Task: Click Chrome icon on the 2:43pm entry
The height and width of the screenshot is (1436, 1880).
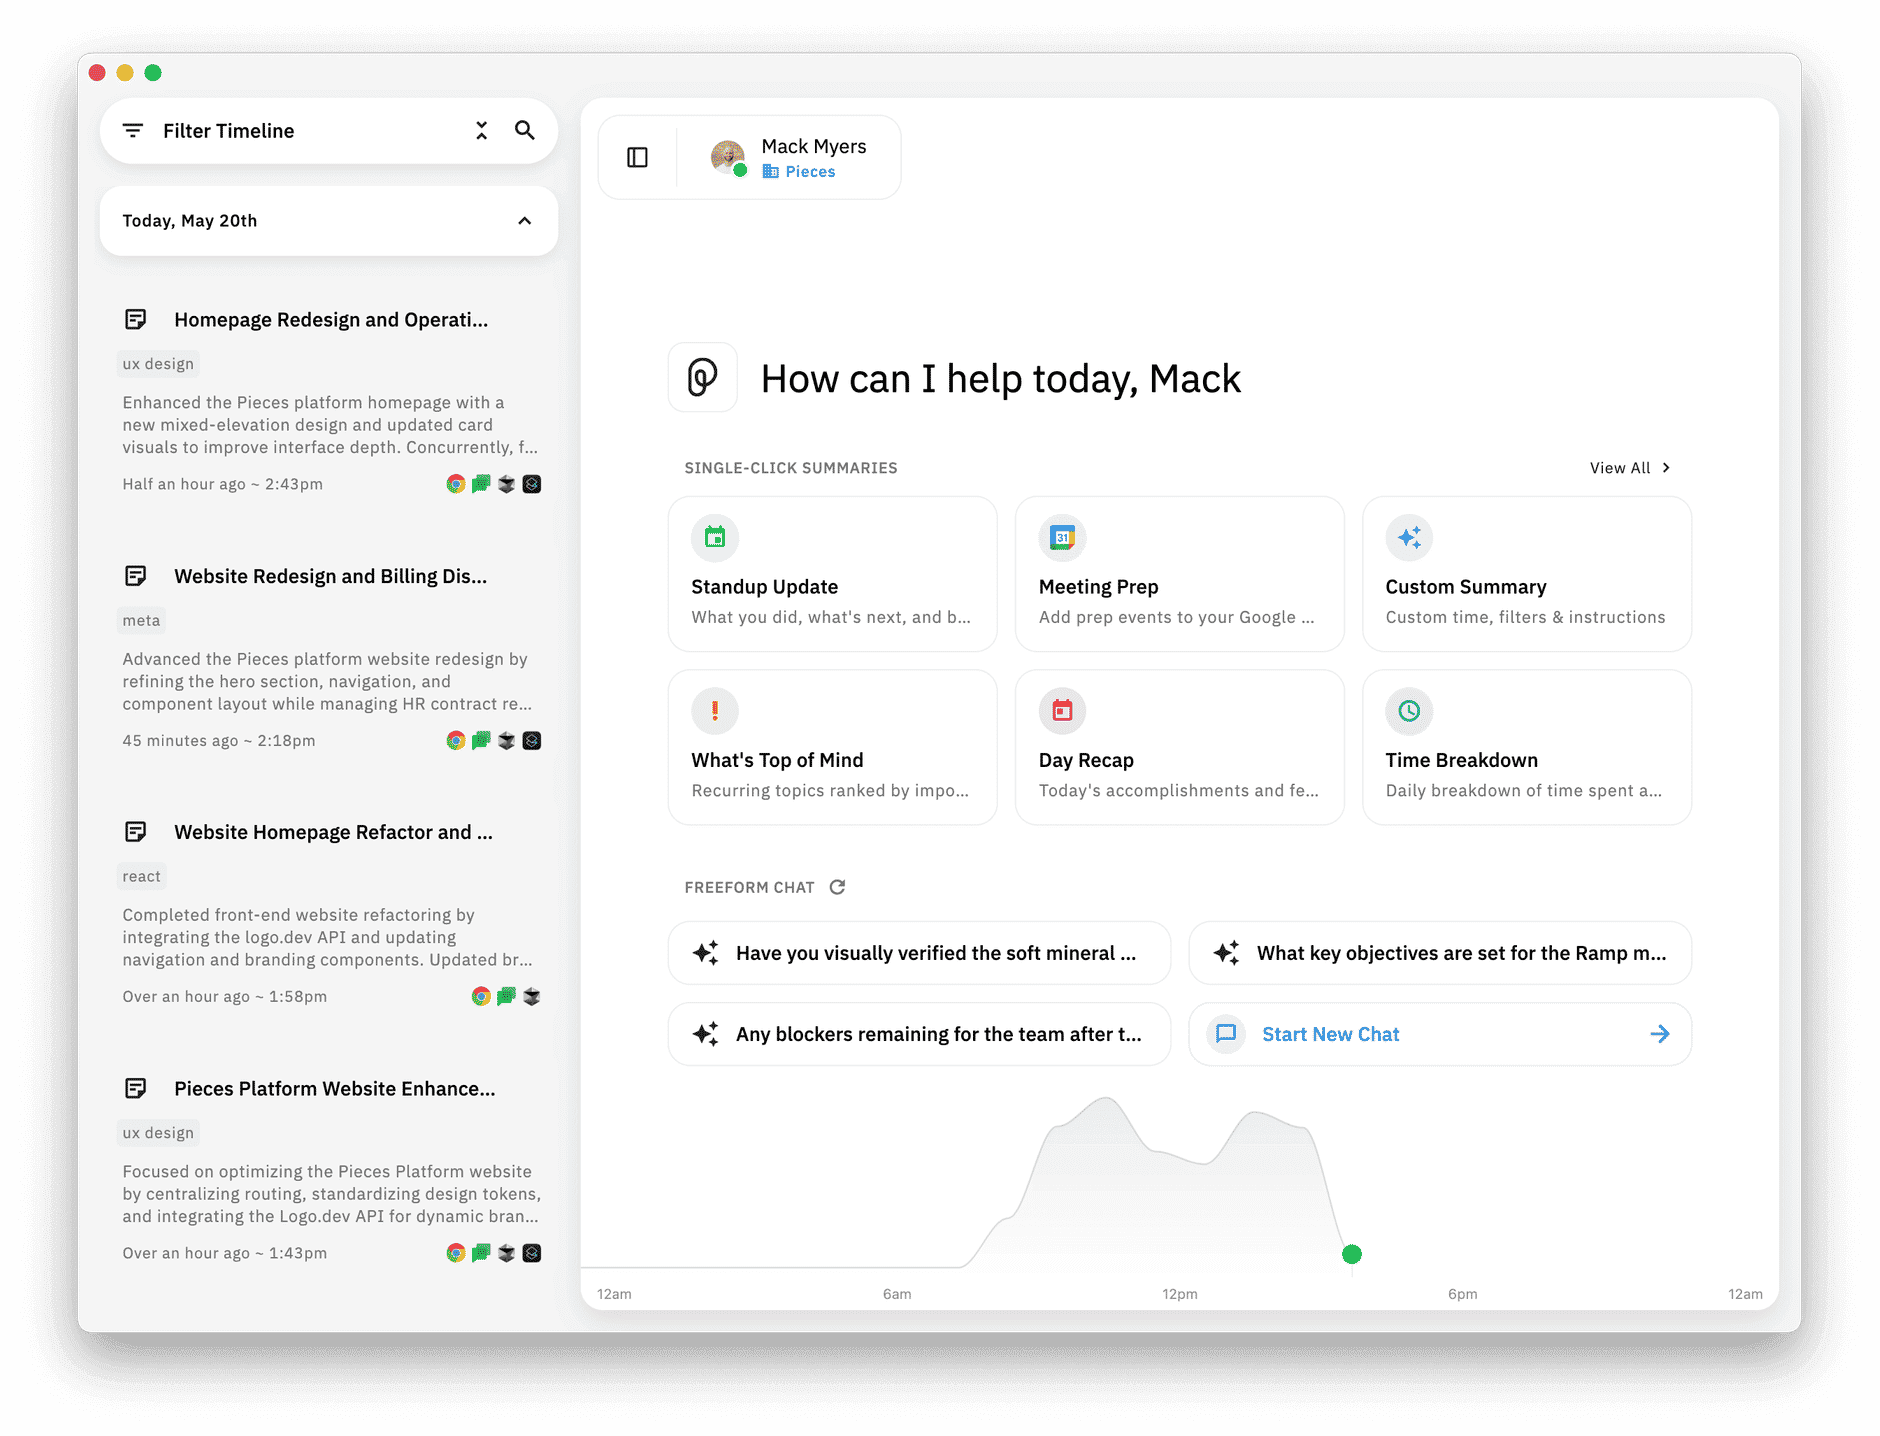Action: tap(456, 484)
